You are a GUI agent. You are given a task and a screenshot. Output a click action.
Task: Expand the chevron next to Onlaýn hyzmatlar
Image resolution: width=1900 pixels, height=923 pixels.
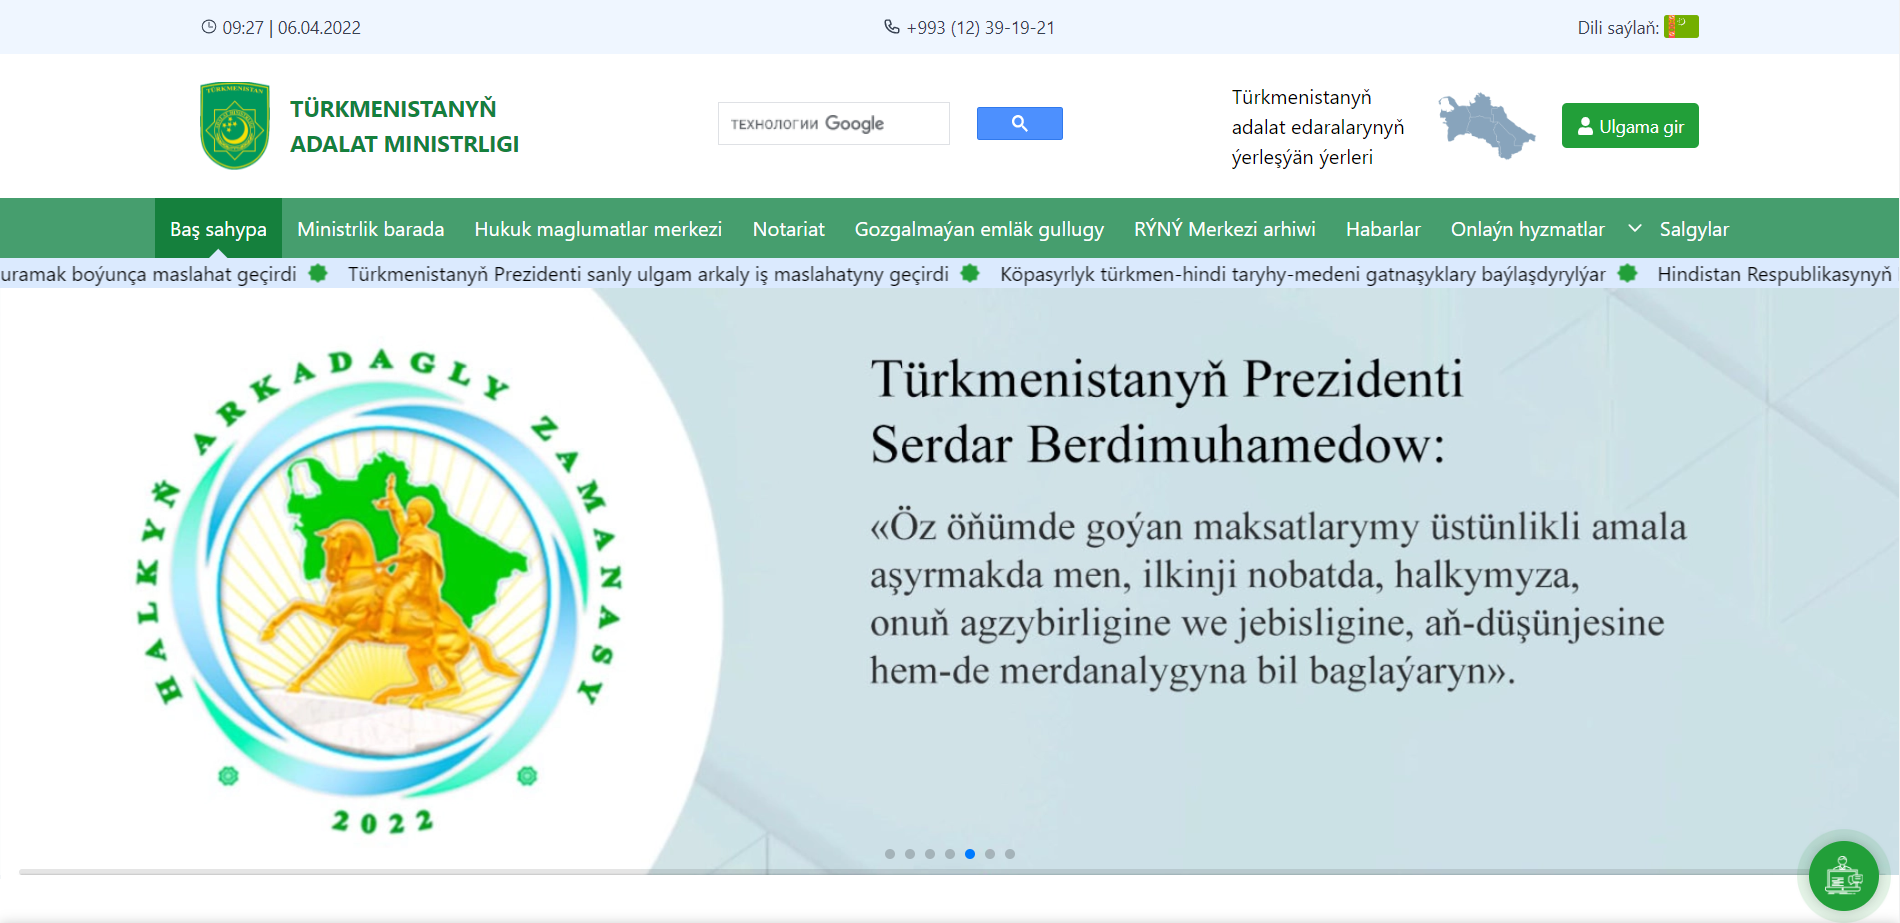[x=1635, y=229]
